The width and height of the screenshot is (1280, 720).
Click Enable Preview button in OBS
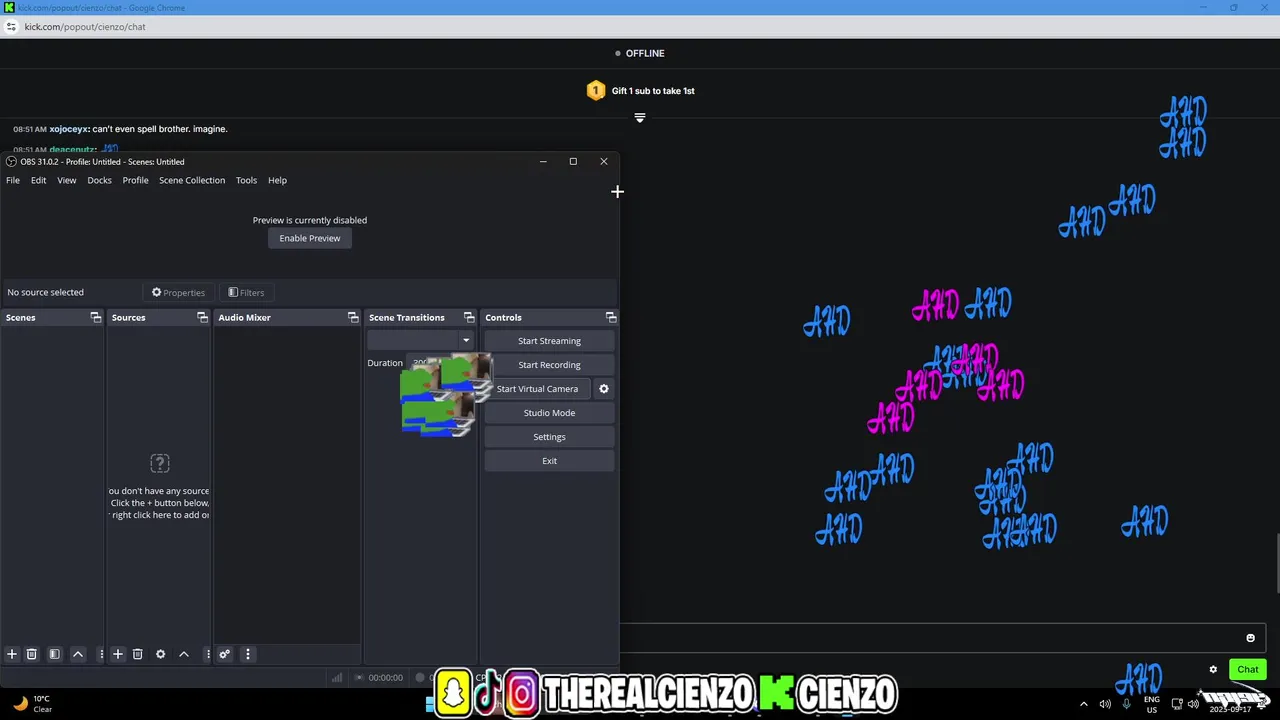tap(310, 239)
